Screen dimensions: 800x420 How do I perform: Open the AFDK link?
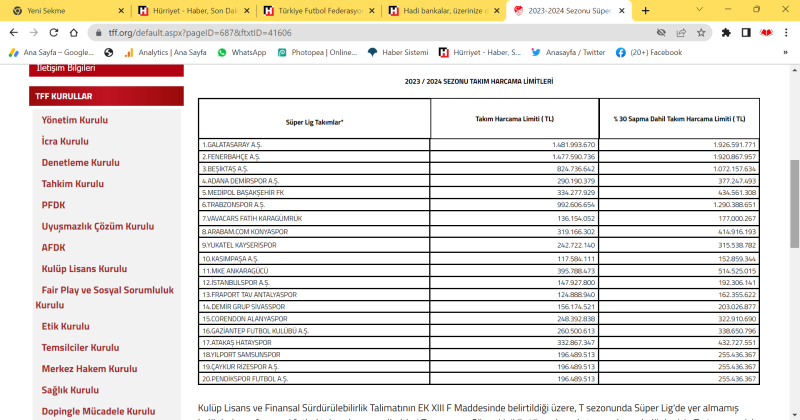[53, 248]
